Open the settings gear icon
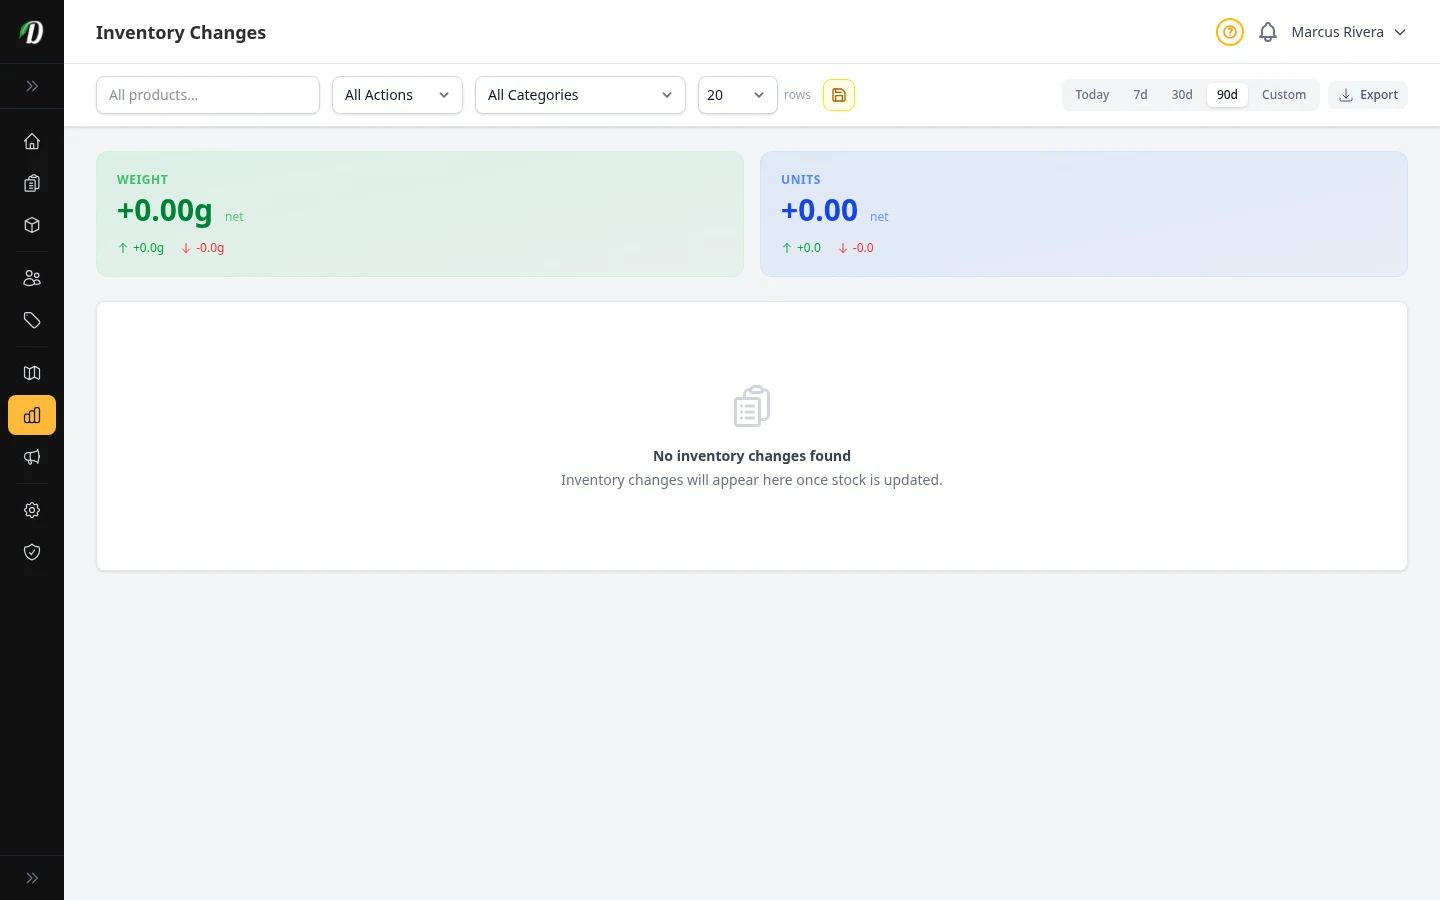The image size is (1440, 900). click(32, 510)
